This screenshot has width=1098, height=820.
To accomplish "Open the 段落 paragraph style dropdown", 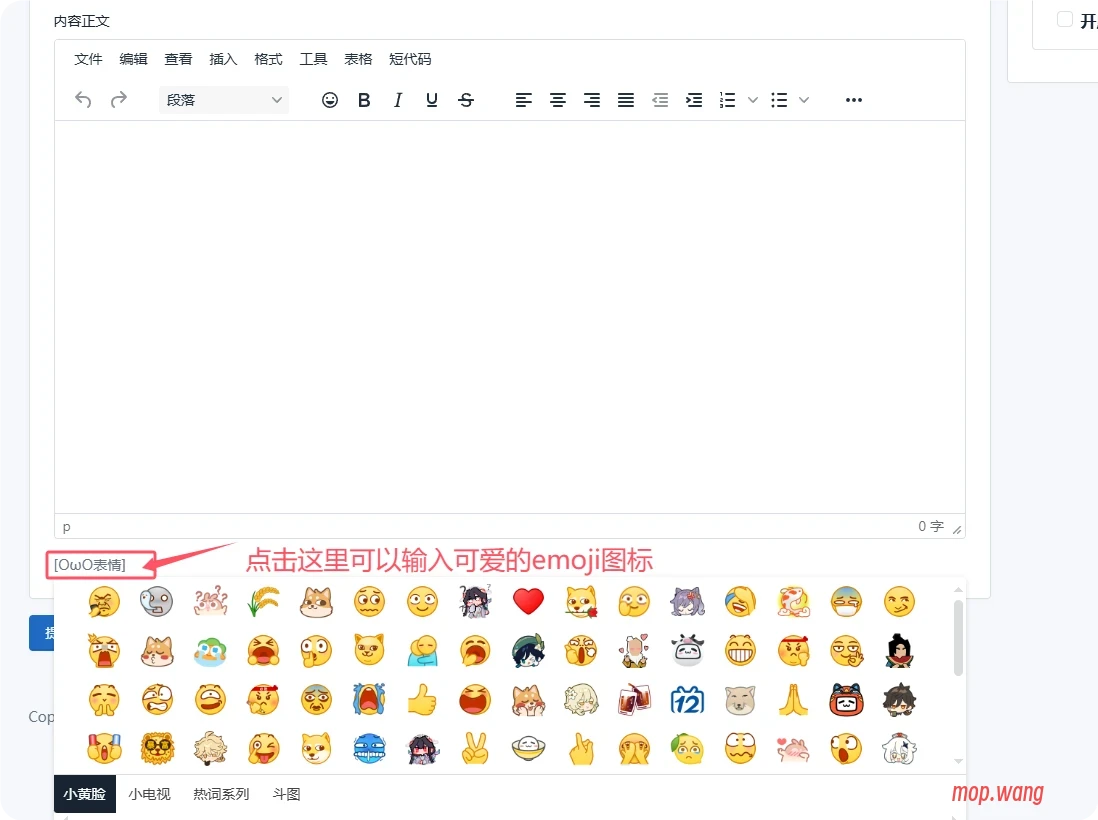I will click(222, 99).
